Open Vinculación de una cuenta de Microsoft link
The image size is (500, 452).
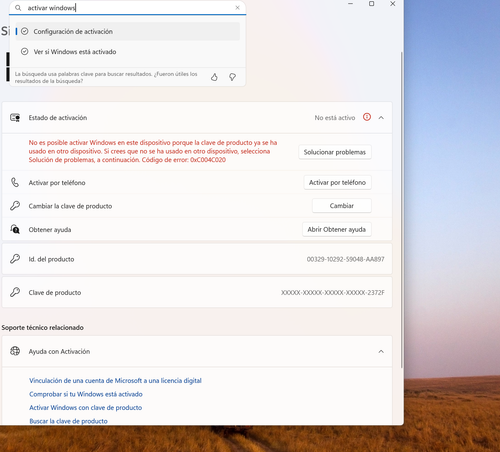pyautogui.click(x=115, y=380)
